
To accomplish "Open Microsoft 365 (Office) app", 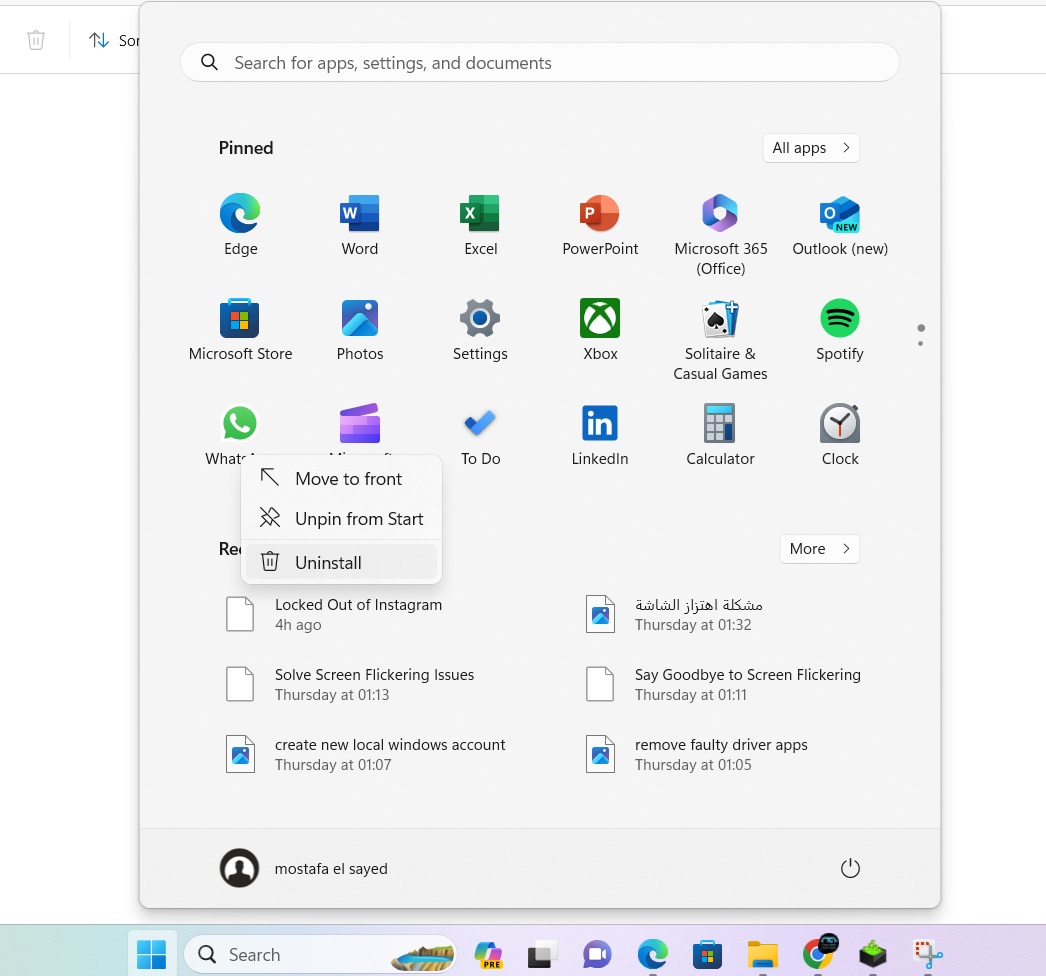I will pyautogui.click(x=720, y=235).
